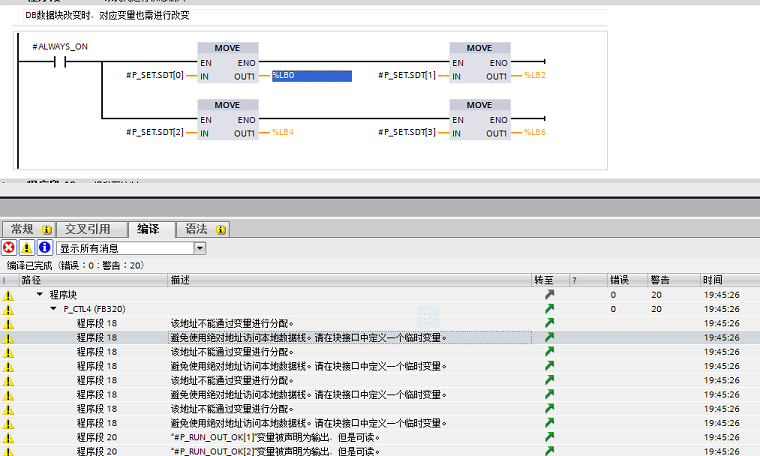Sort by the 时间 column header

coord(730,280)
